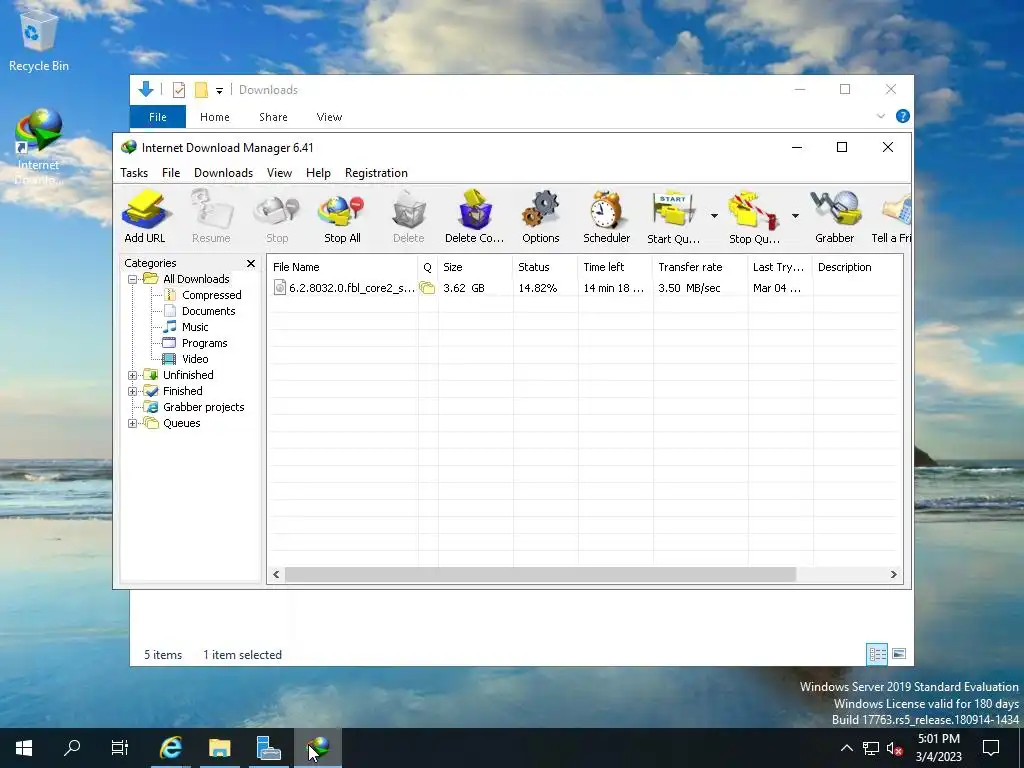Select the Compressed category
The width and height of the screenshot is (1024, 768).
[x=212, y=295]
